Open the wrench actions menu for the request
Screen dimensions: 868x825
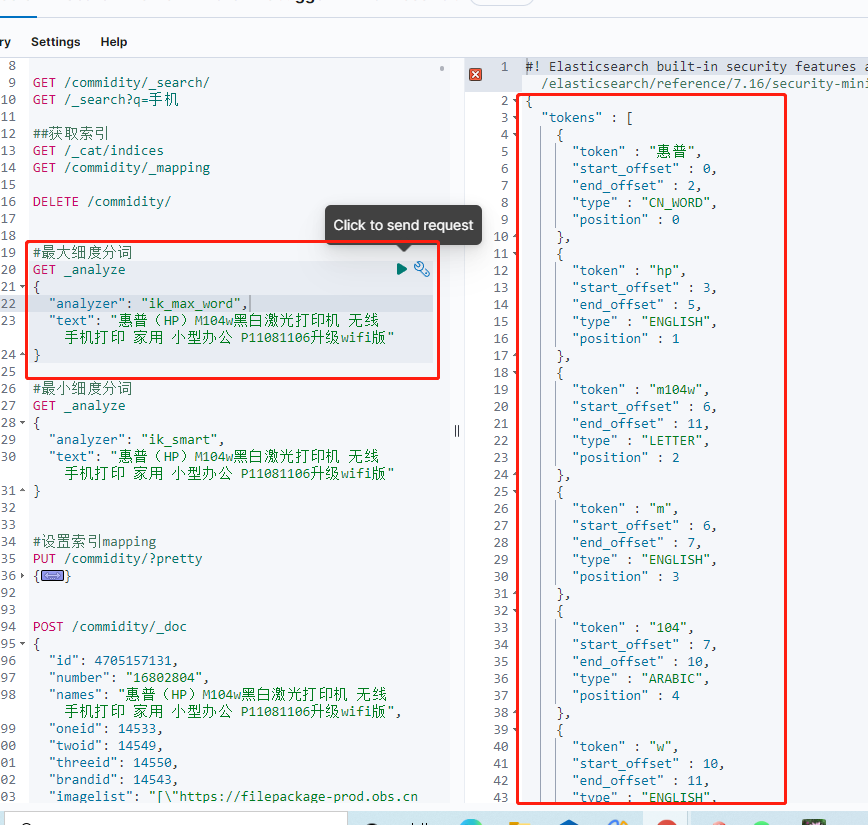coord(422,269)
